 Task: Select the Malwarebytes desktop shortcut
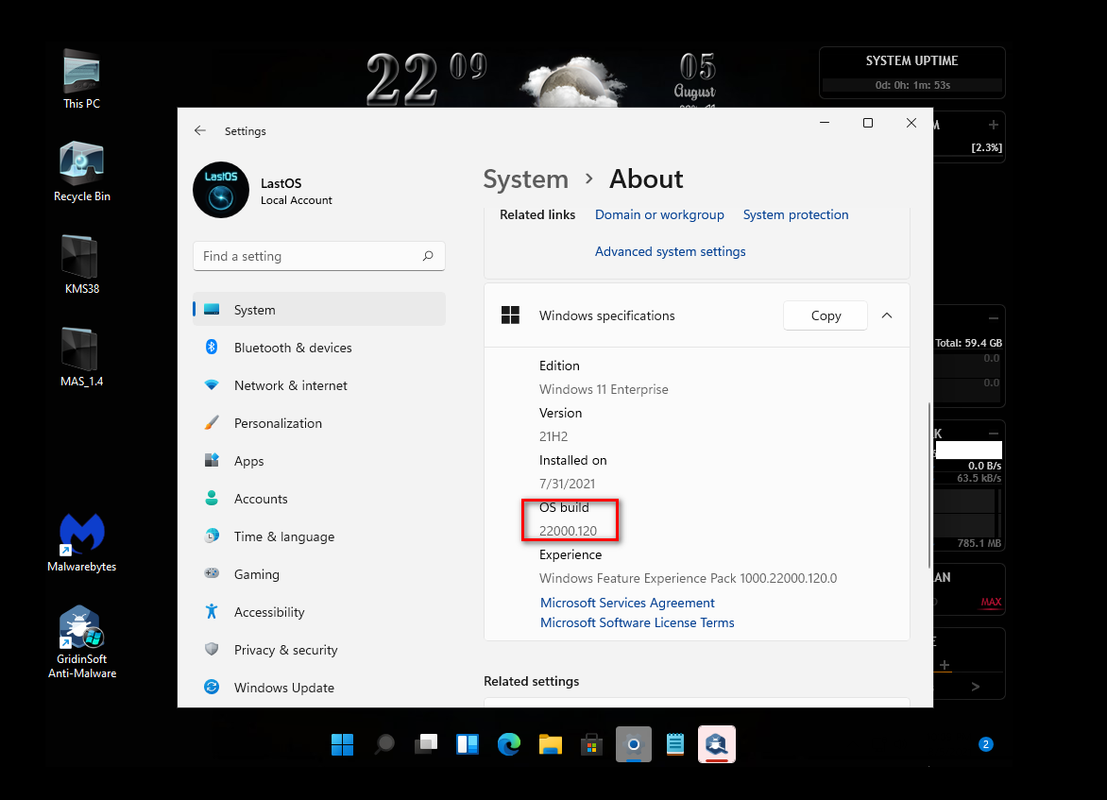[x=82, y=542]
